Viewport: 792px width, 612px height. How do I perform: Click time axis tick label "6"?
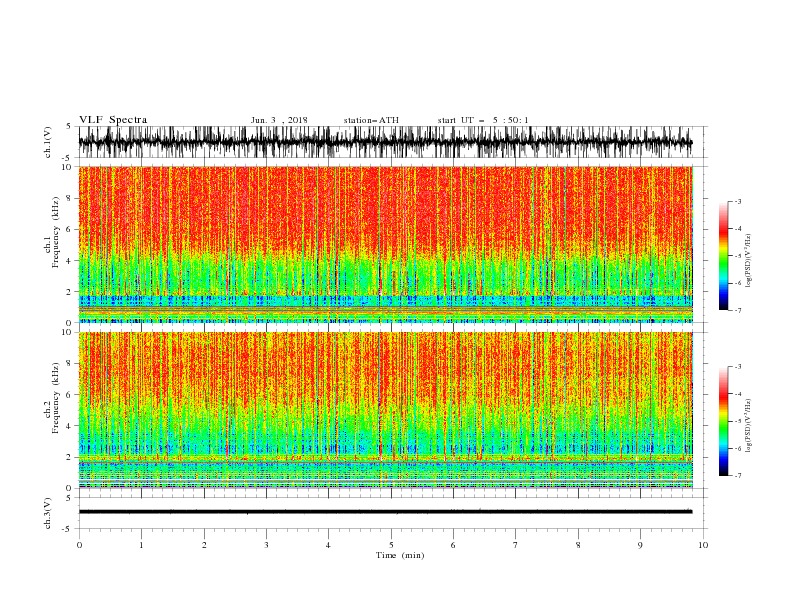click(453, 545)
